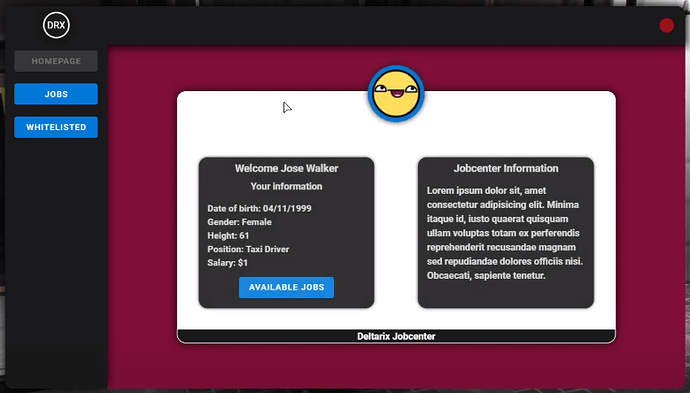Click the 'Deltarix Jobcenter' footer label

point(396,336)
